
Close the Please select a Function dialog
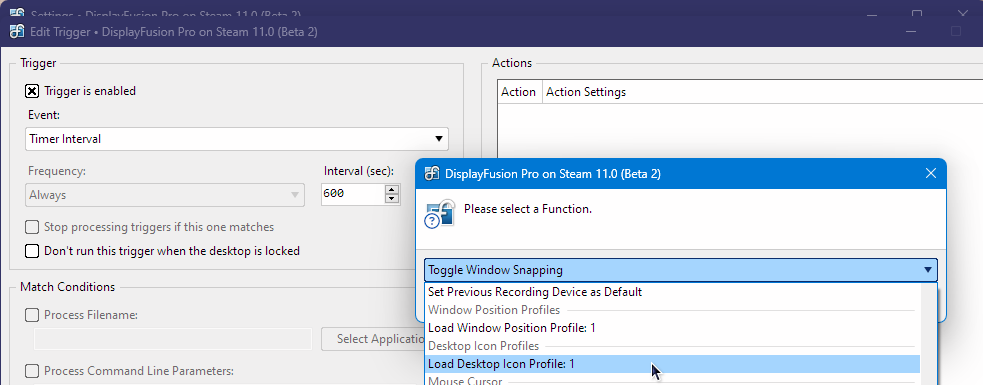click(x=930, y=173)
